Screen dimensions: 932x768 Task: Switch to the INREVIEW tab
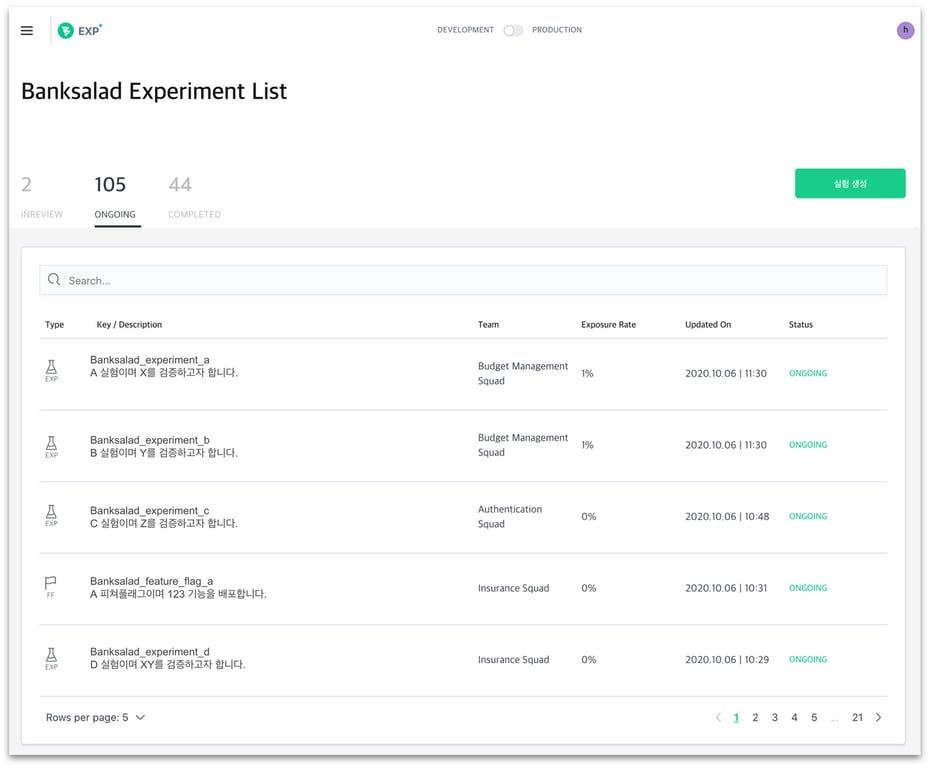point(42,197)
